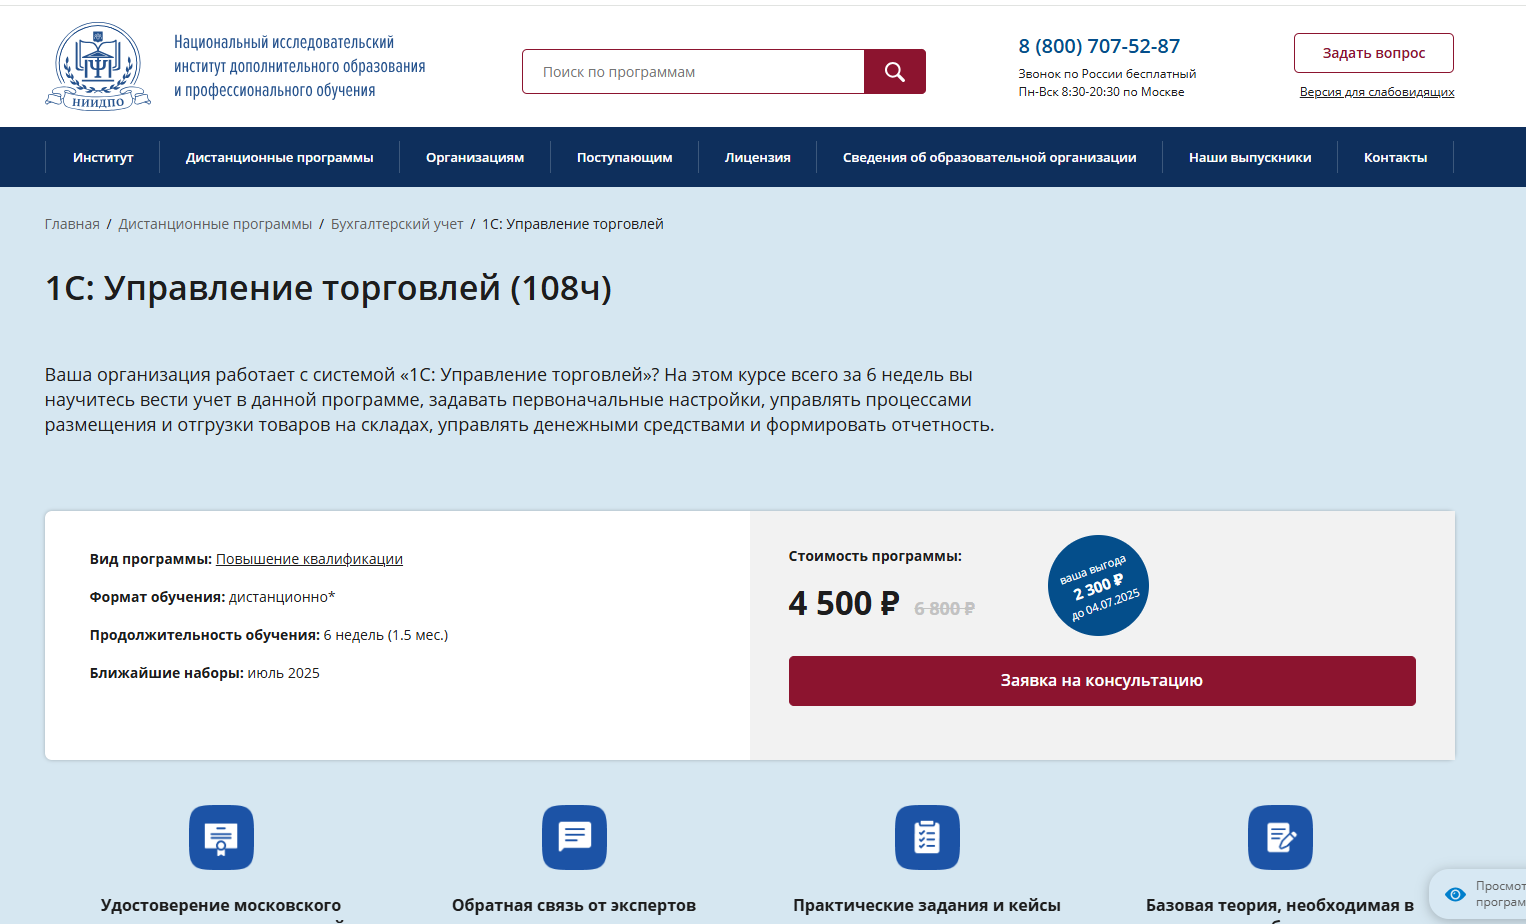Click the eye icon in floating widget
This screenshot has width=1526, height=924.
click(x=1456, y=894)
